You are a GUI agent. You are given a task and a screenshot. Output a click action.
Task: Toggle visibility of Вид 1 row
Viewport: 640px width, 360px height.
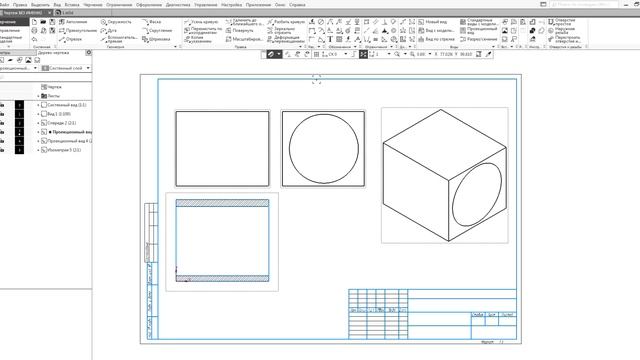[2, 114]
